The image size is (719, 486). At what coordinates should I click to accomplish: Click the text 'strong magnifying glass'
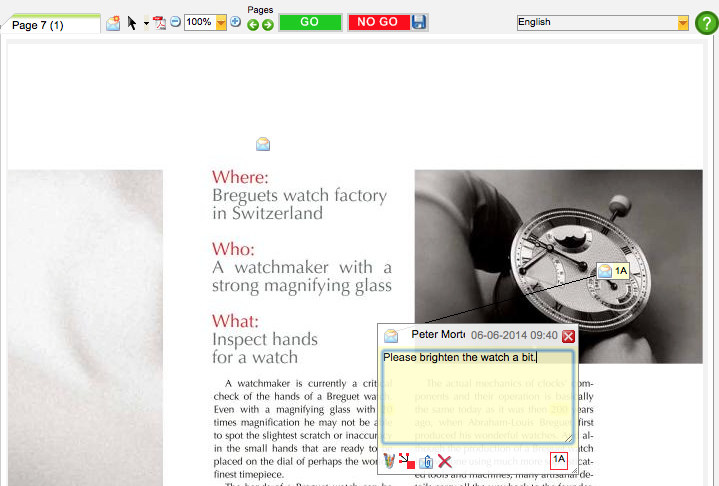(302, 286)
